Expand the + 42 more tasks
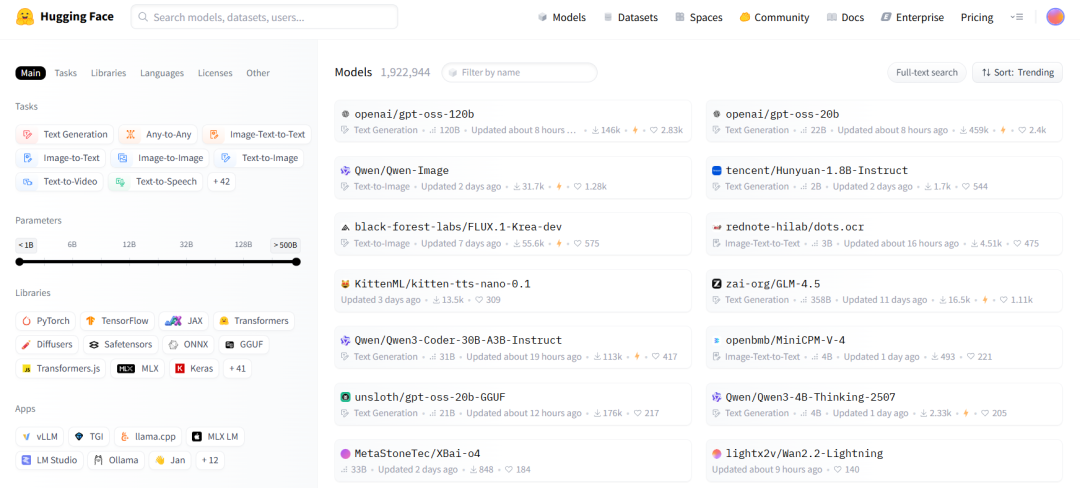 coord(221,182)
